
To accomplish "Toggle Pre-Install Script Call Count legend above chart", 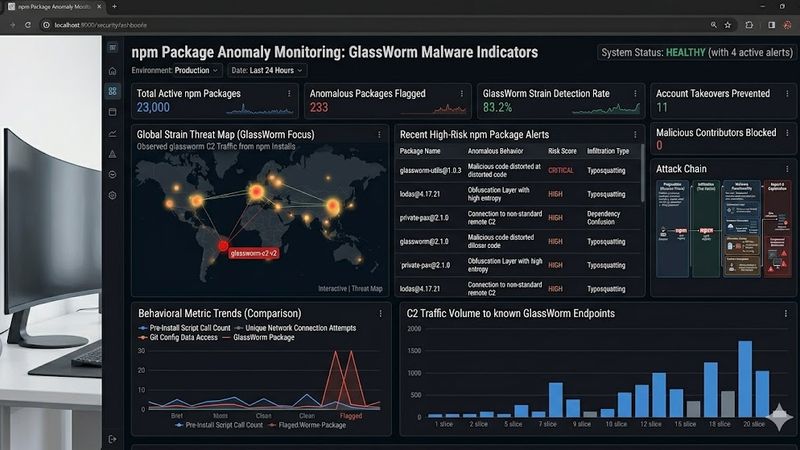I will (x=184, y=328).
